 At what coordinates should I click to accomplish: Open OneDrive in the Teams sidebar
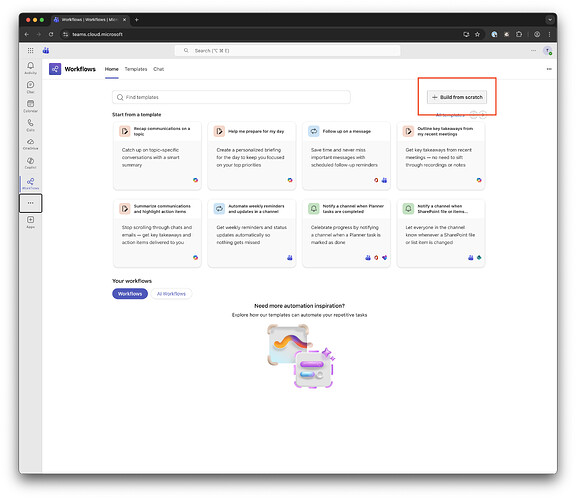30,144
